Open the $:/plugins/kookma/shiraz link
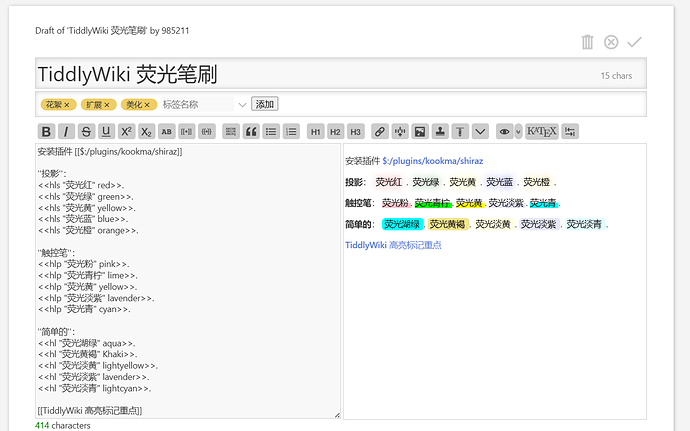 tap(433, 161)
